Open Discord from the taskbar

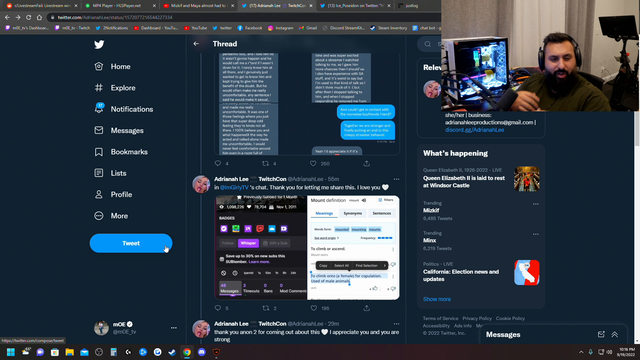(202, 352)
